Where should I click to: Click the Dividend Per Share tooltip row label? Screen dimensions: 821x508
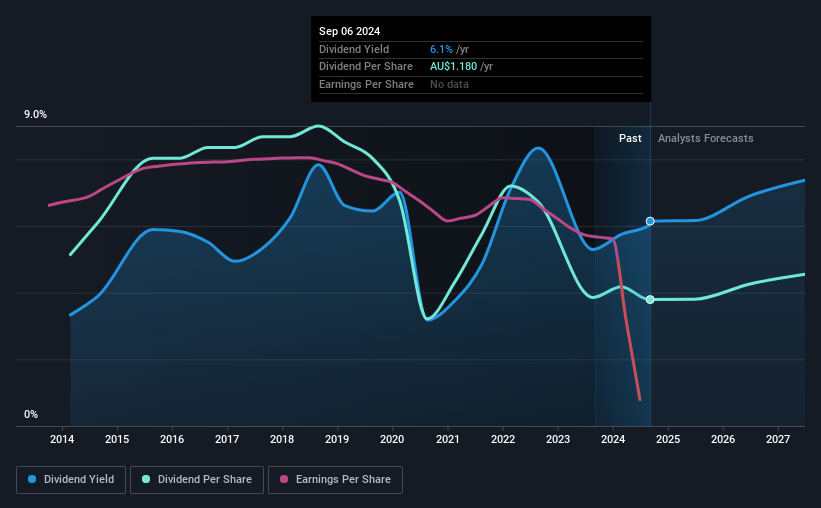coord(365,67)
